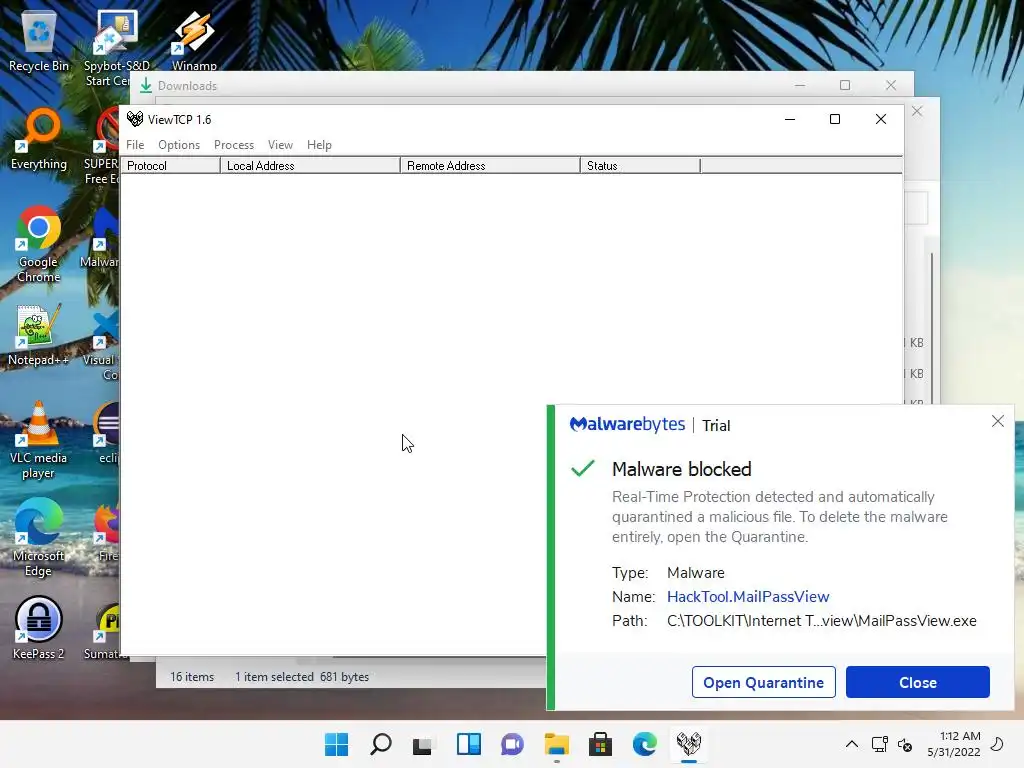
Task: Click the Downloads window title icon
Action: tap(146, 86)
